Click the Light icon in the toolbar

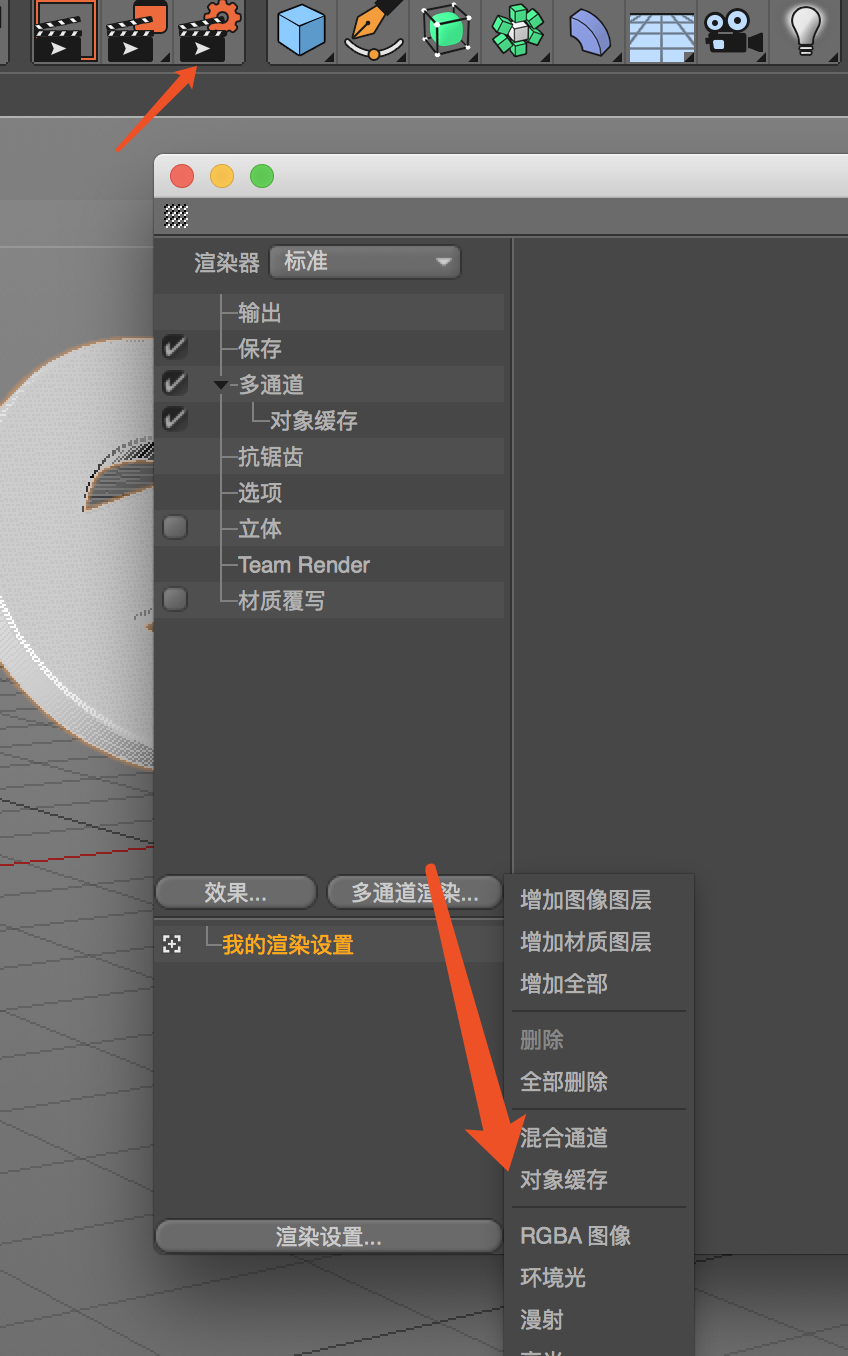pyautogui.click(x=804, y=32)
